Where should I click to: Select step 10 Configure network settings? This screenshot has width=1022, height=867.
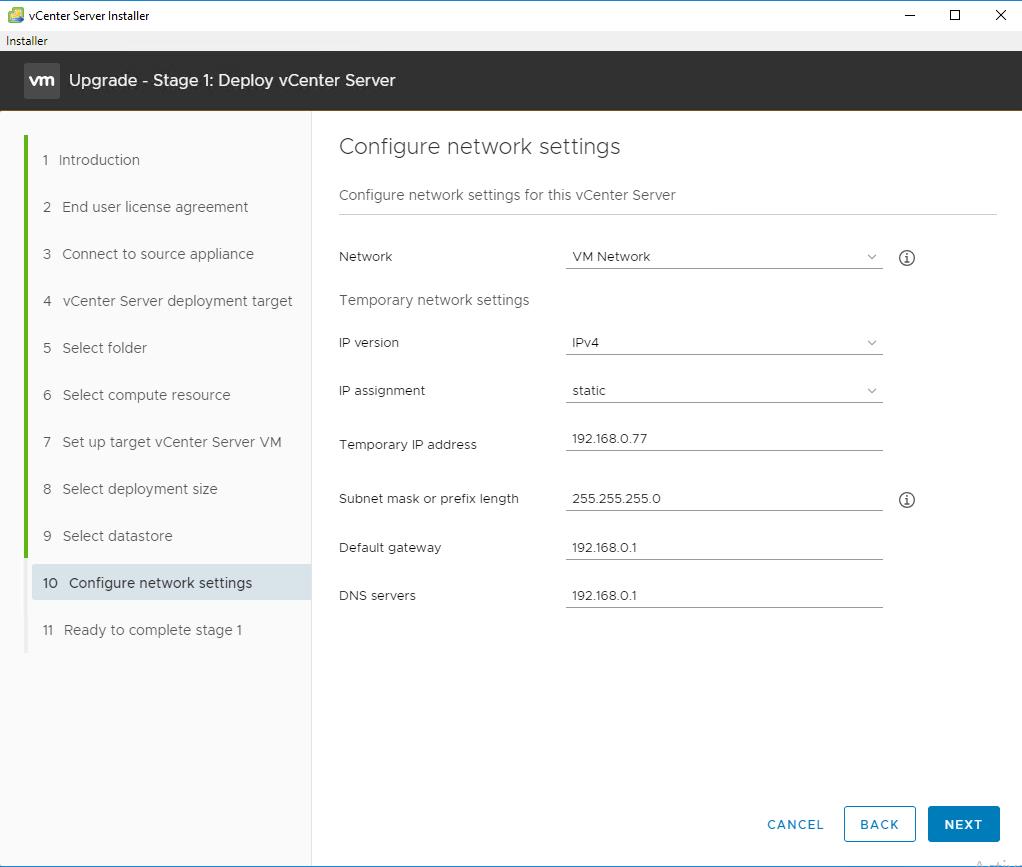click(x=171, y=582)
